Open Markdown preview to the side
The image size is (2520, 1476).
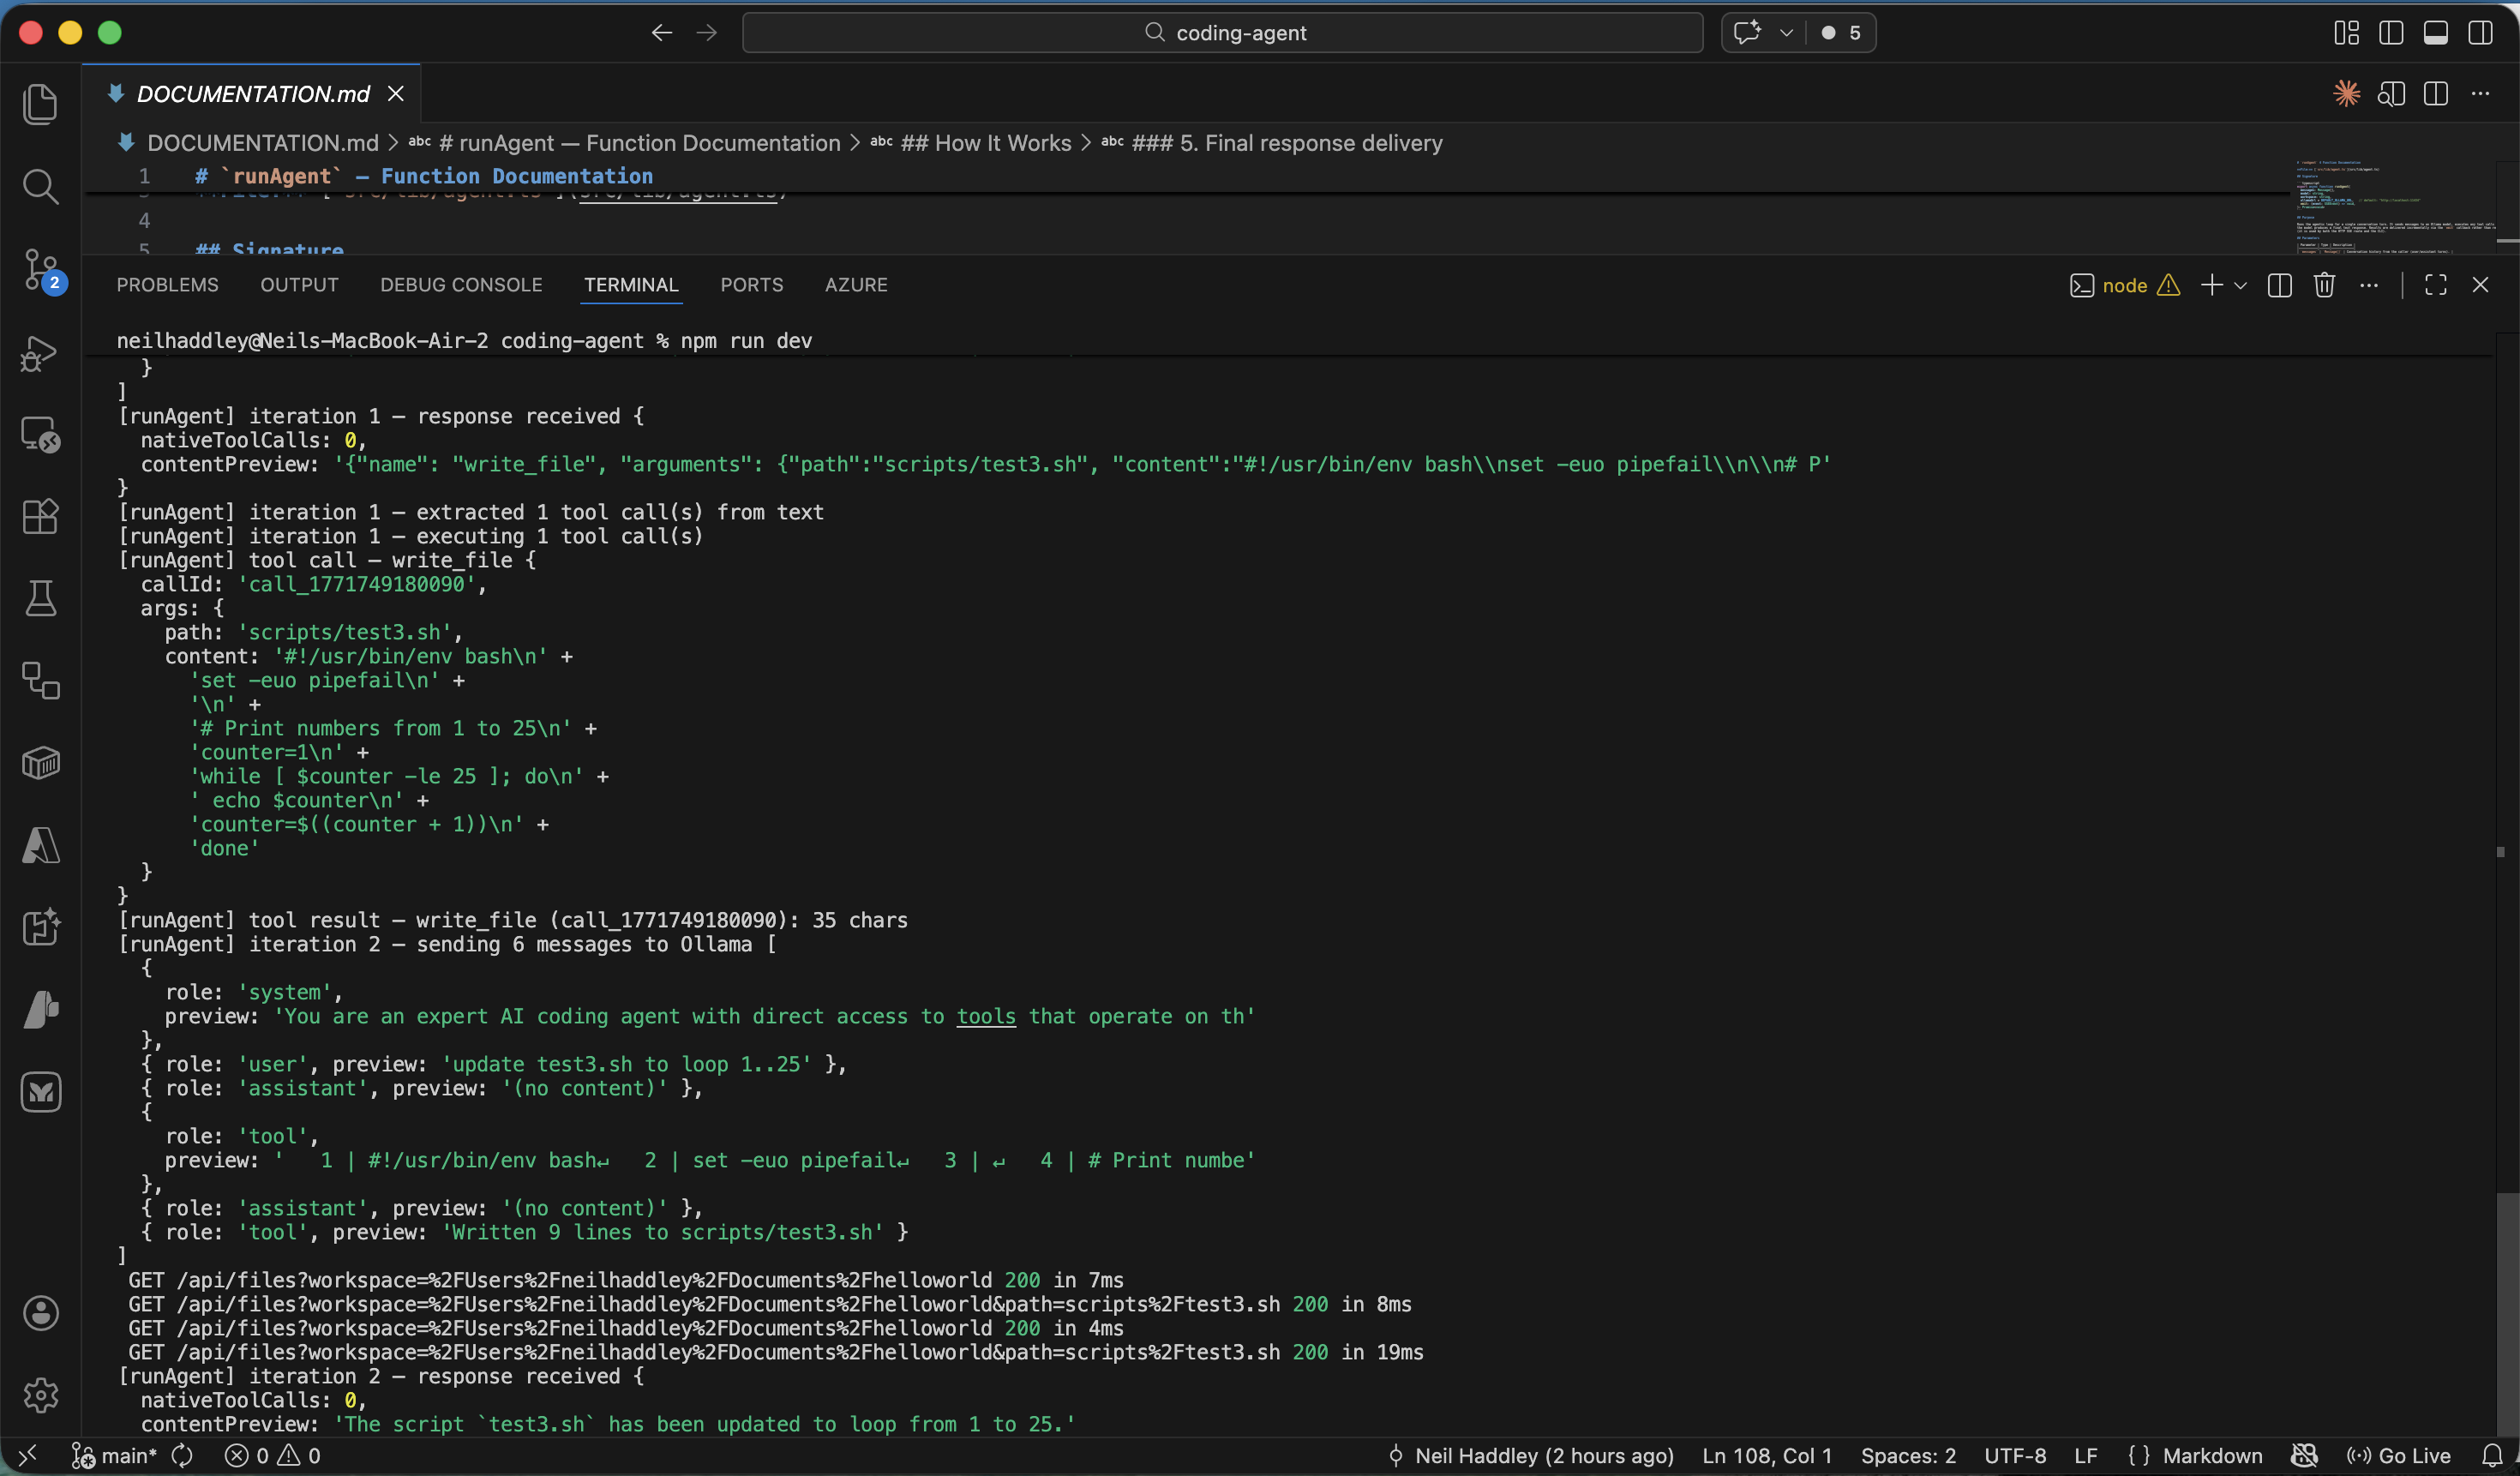click(2391, 94)
